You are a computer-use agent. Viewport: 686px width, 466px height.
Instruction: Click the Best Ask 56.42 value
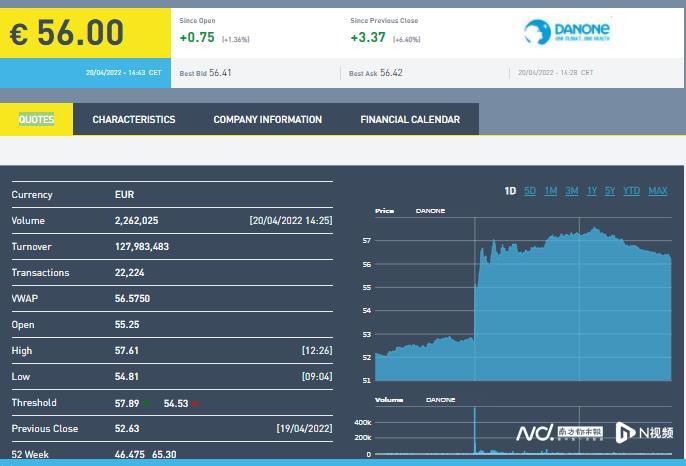click(x=391, y=73)
